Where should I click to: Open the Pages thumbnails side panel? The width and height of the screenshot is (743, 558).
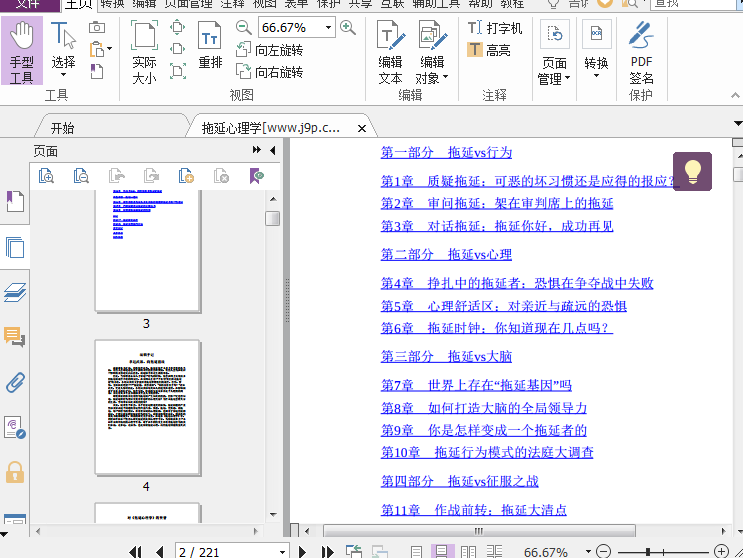click(x=15, y=247)
